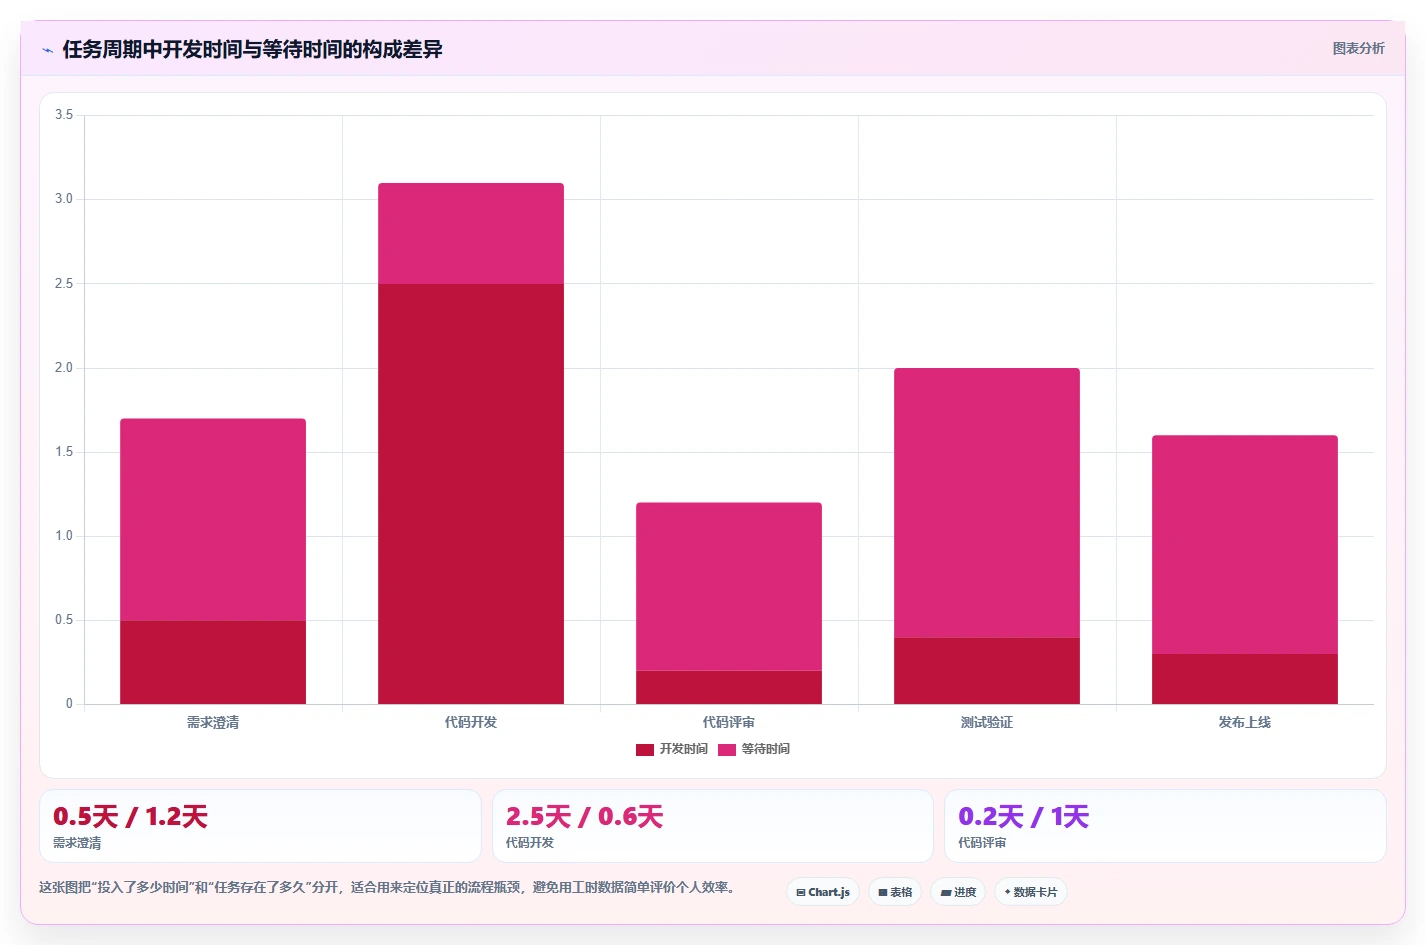Viewport: 1426px width, 945px height.
Task: Click the 1.0 y-axis tick label
Action: [64, 536]
